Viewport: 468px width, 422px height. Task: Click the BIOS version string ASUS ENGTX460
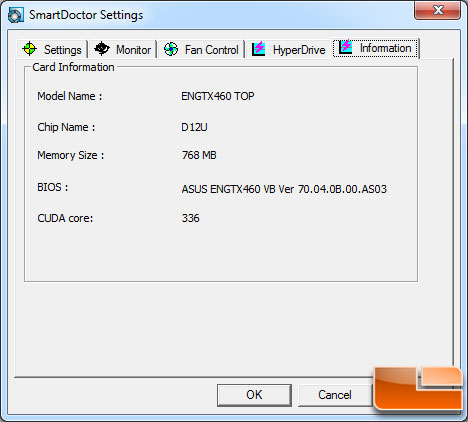pos(284,189)
